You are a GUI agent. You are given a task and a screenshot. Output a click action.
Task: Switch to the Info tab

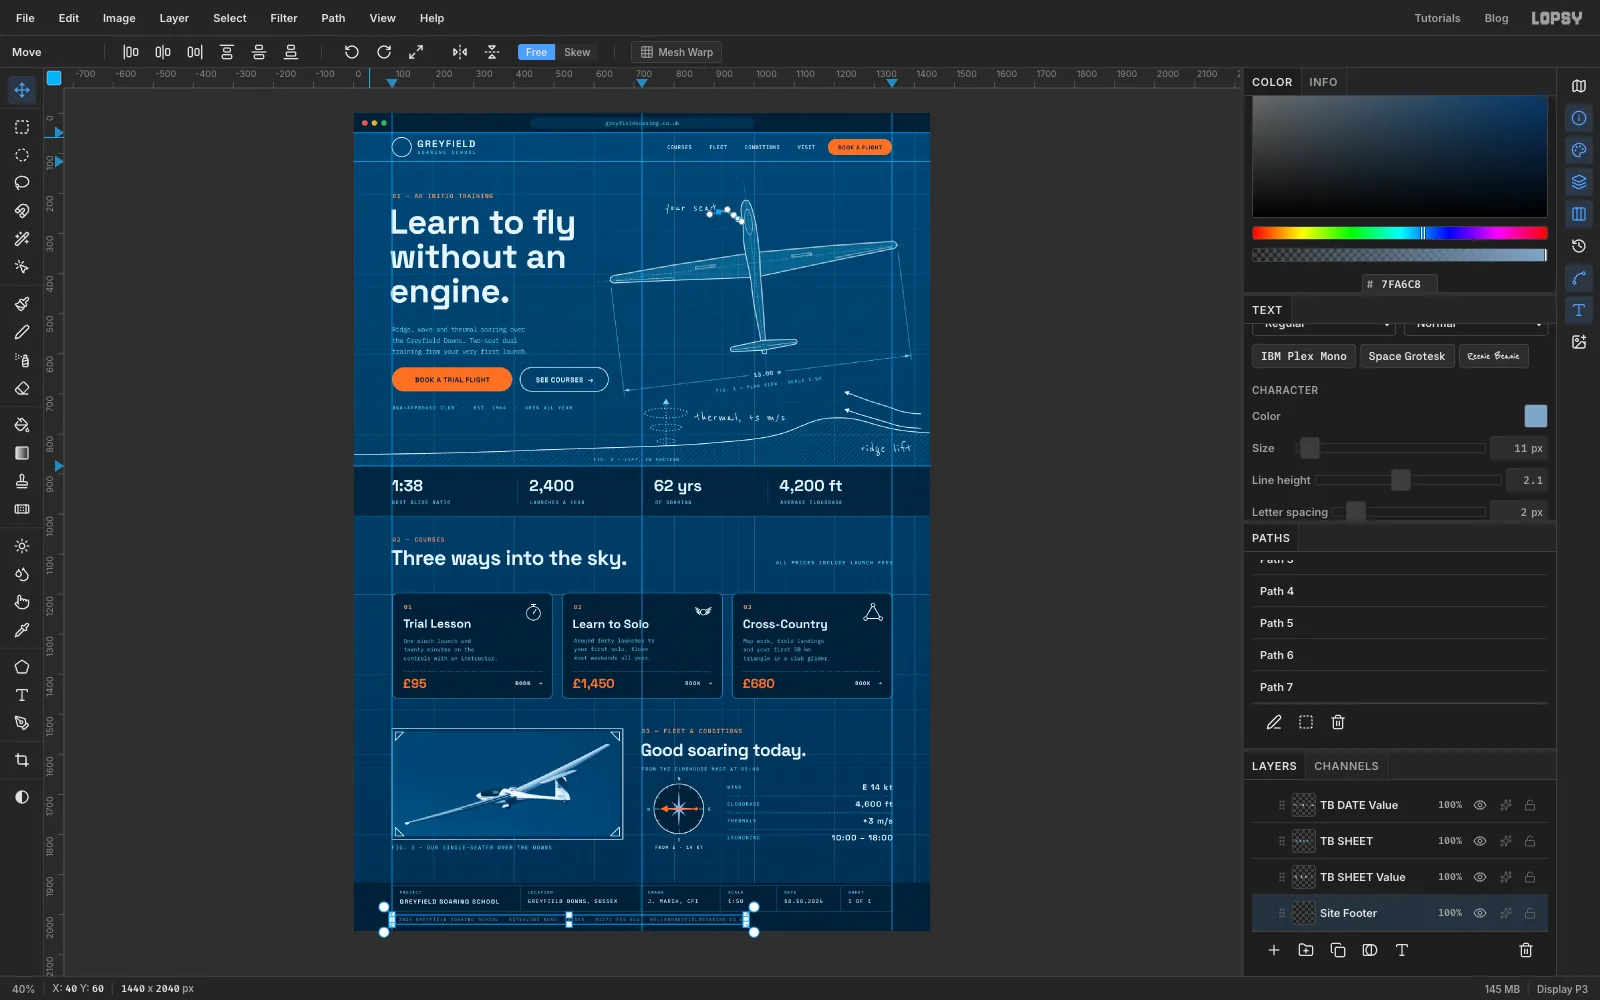1323,82
